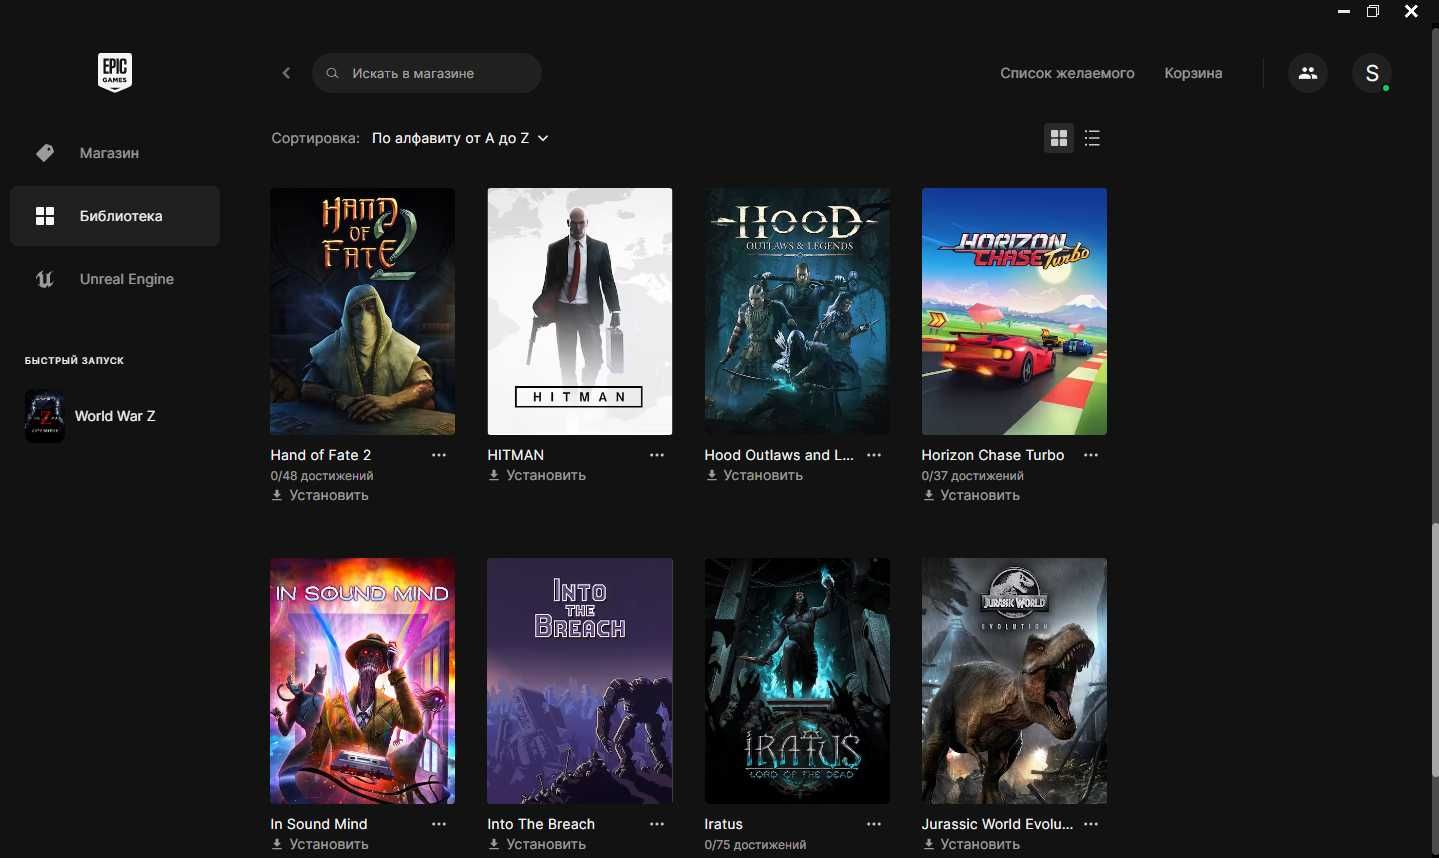Image resolution: width=1439 pixels, height=858 pixels.
Task: Open the options dots for HITMAN
Action: tap(657, 455)
